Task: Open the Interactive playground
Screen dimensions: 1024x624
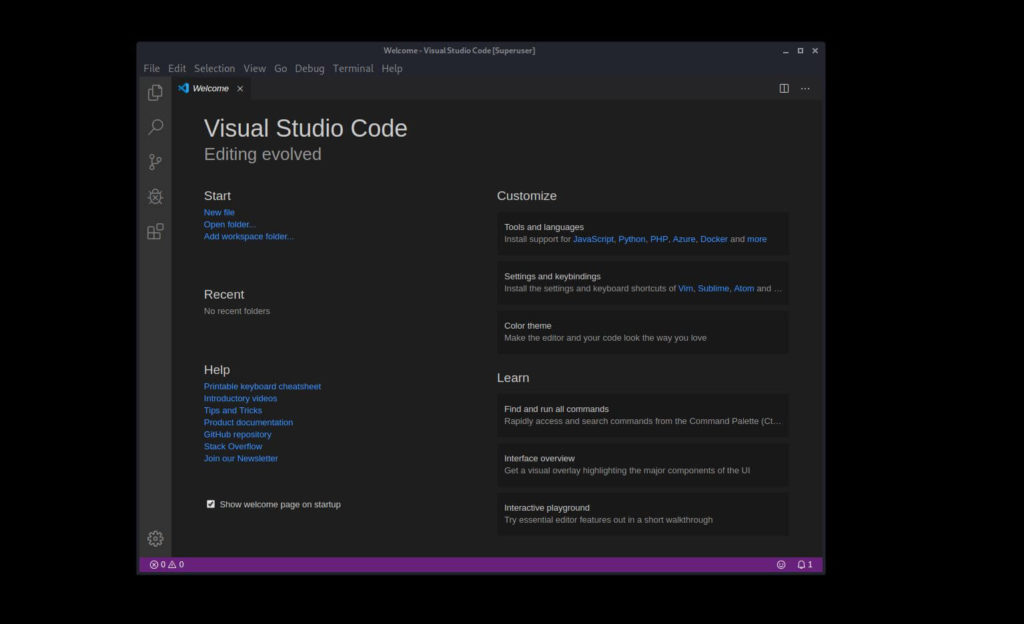Action: click(643, 513)
